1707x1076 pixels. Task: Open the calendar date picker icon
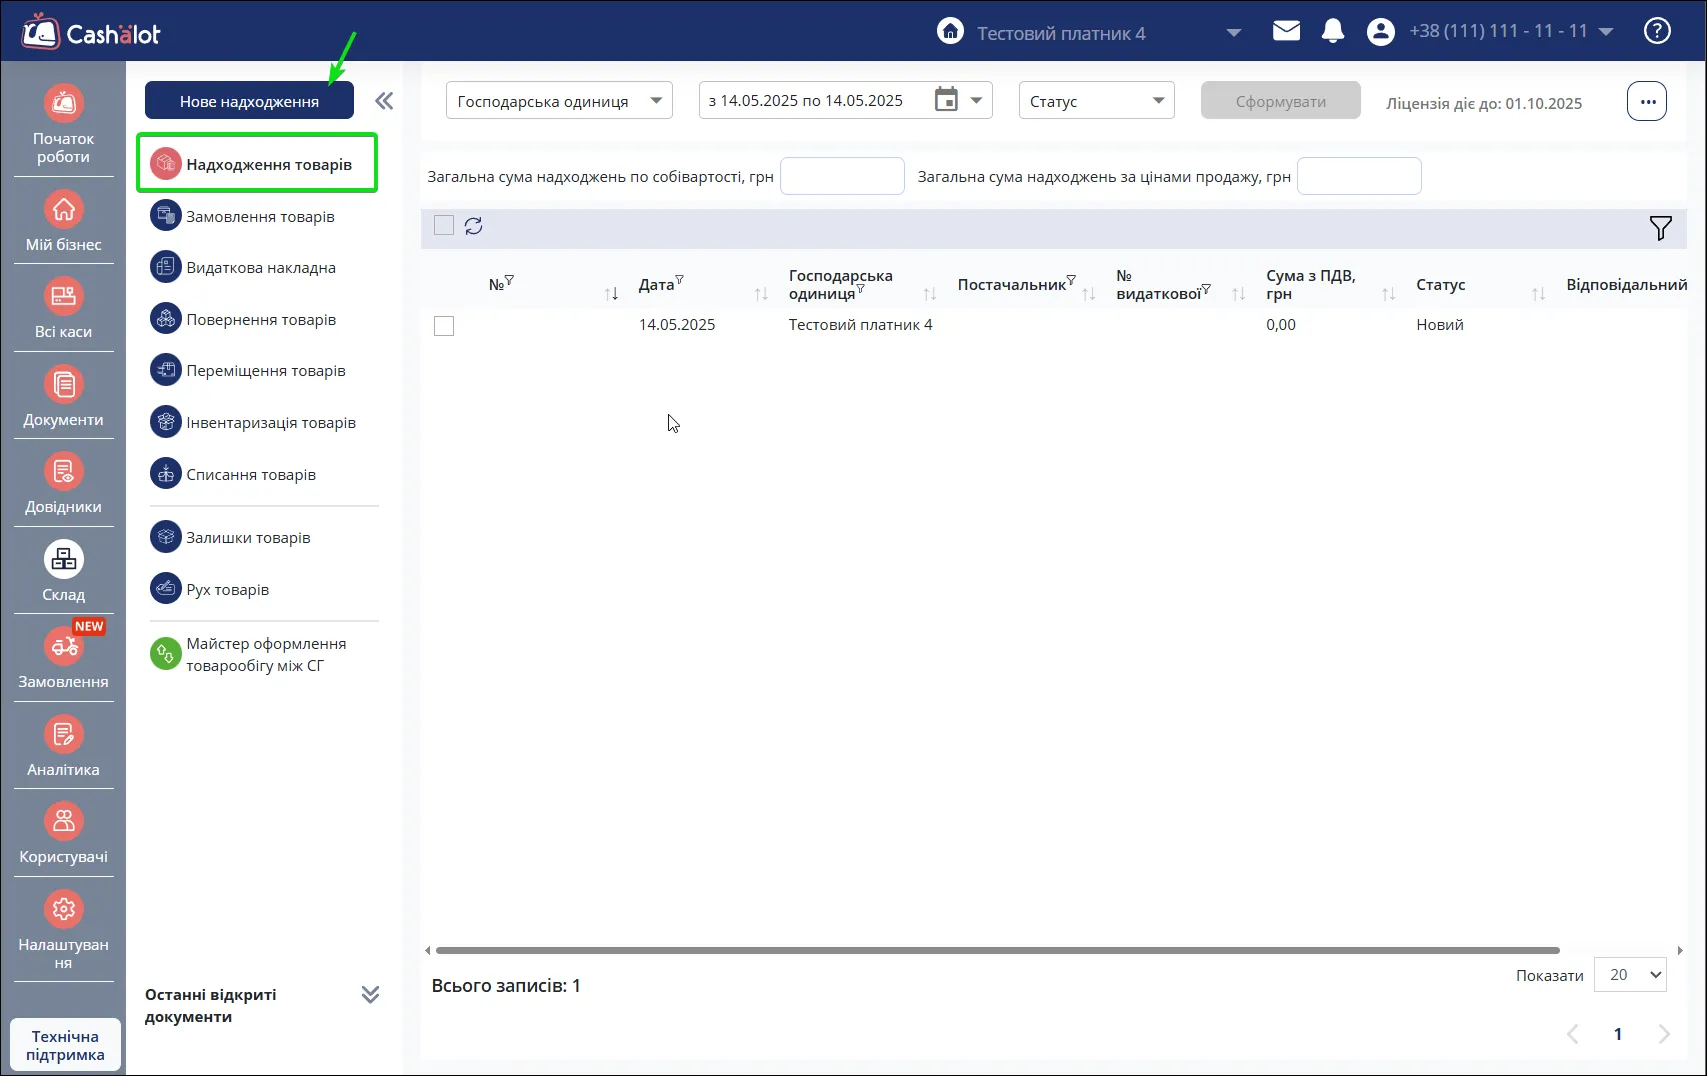click(x=946, y=100)
